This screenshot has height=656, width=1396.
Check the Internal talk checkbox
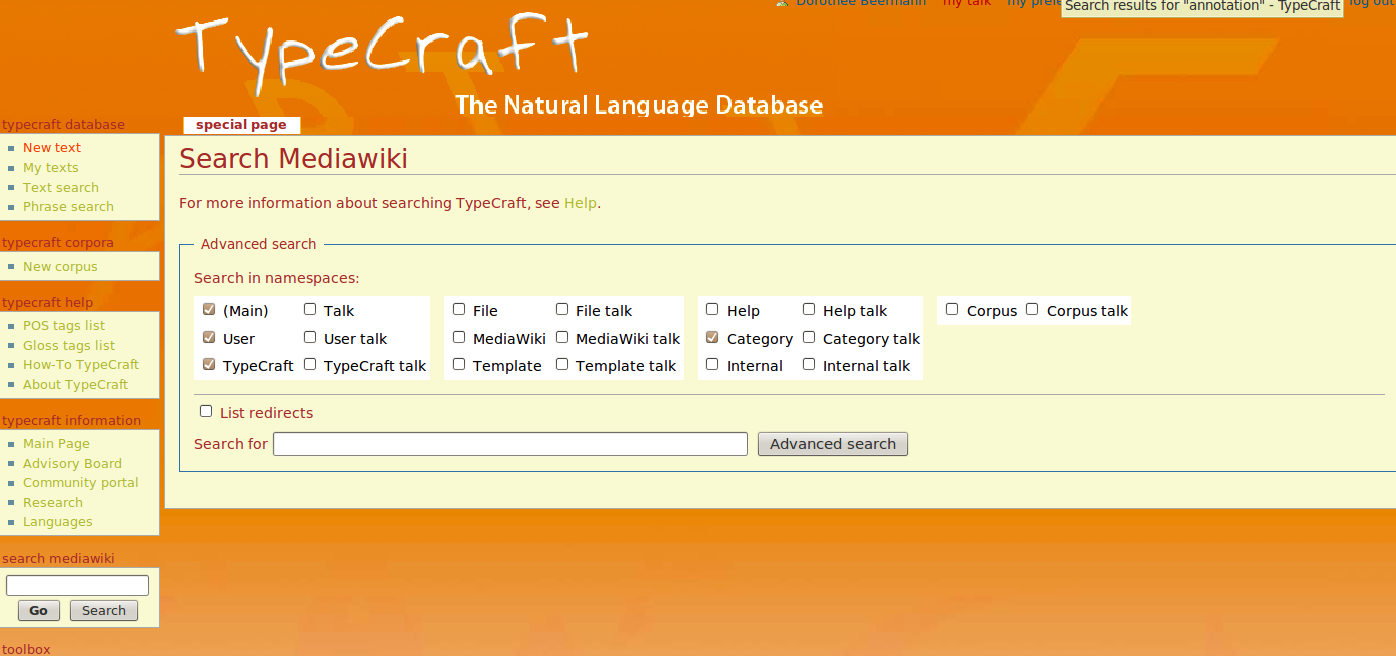tap(809, 365)
